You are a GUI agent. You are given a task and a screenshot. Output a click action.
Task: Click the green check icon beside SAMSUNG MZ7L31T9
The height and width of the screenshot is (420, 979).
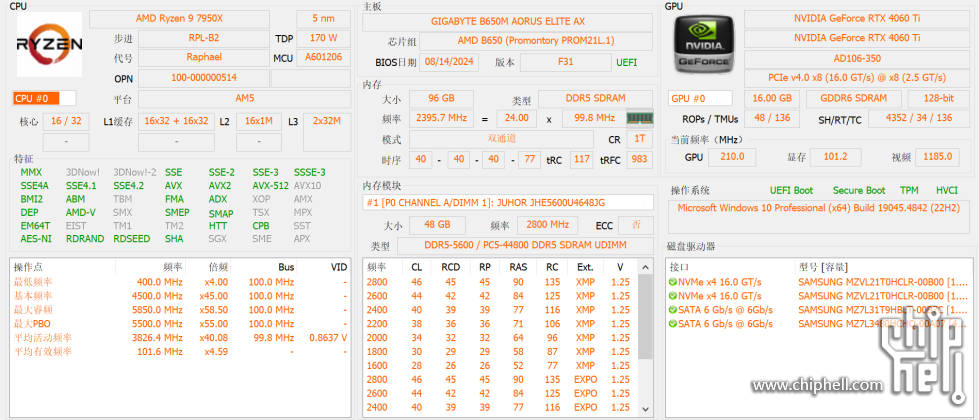(x=672, y=310)
